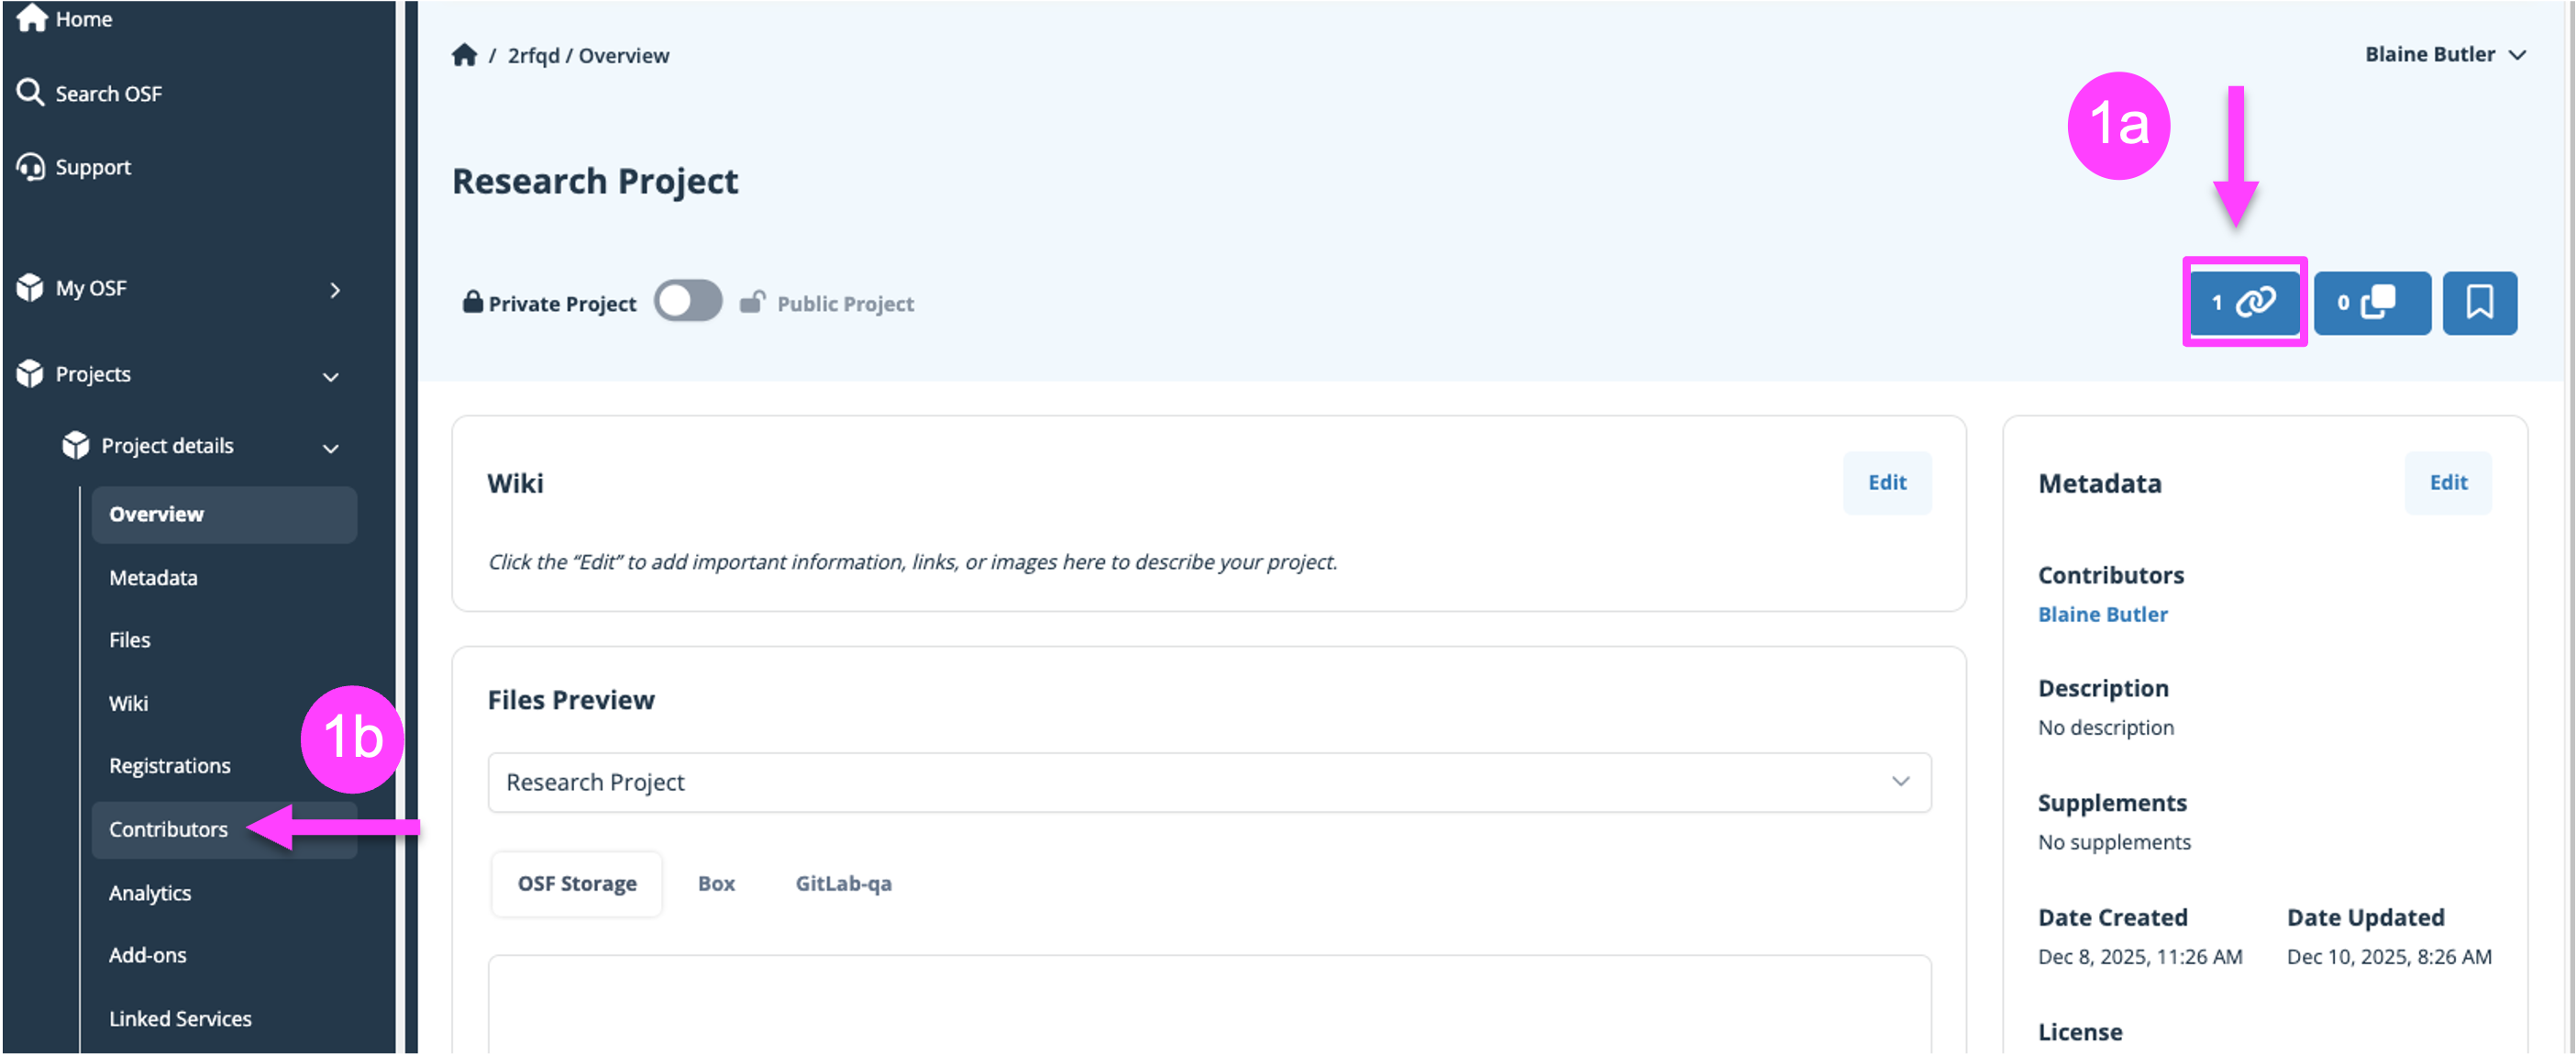Bookmark the project using the bookmark icon

click(2478, 302)
